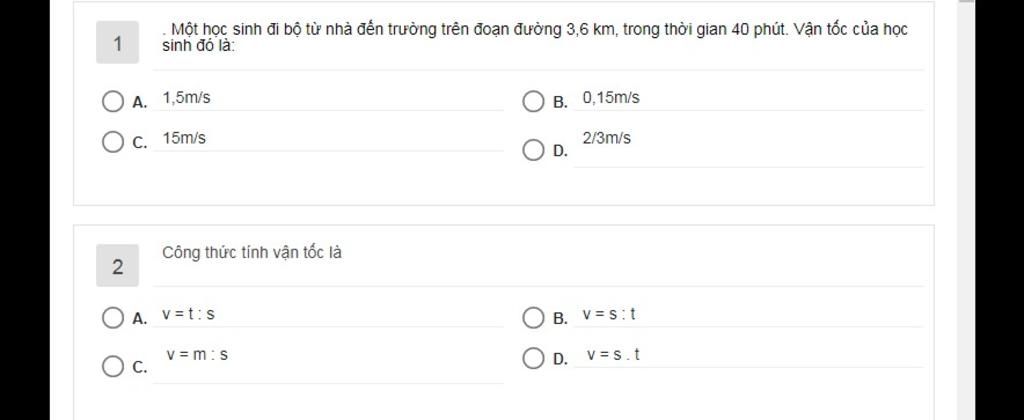The height and width of the screenshot is (420, 1024).
Task: Click the formula text 'v = m : s'
Action: [197, 355]
